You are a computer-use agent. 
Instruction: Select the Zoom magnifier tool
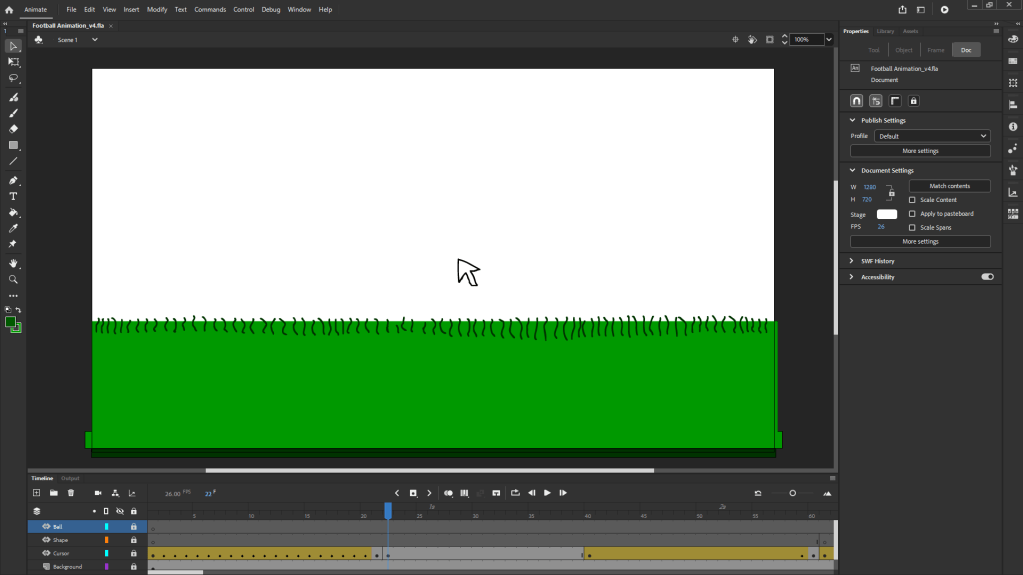pyautogui.click(x=13, y=280)
